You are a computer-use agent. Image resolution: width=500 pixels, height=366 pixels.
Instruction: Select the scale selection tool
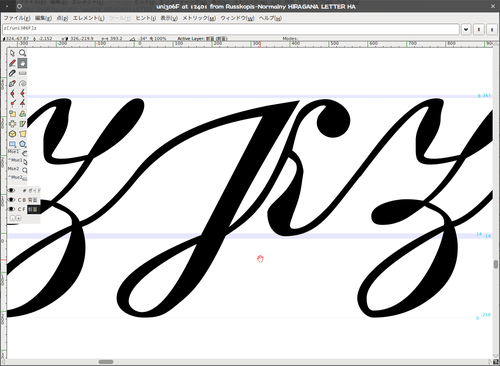click(12, 114)
